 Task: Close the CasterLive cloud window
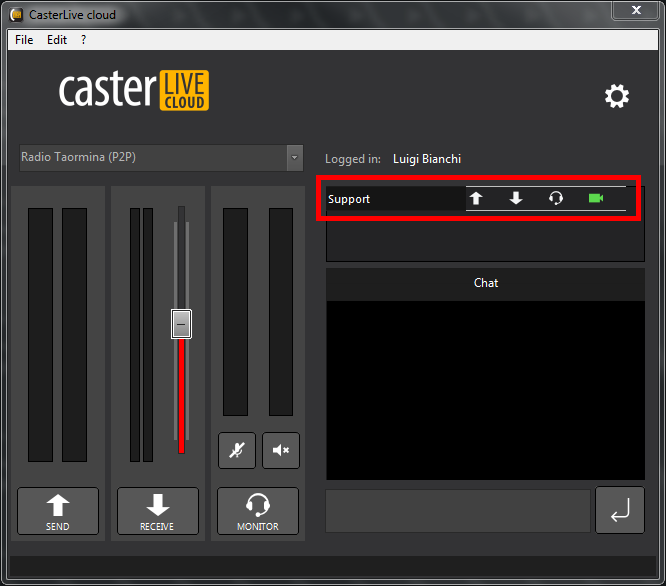tap(636, 10)
